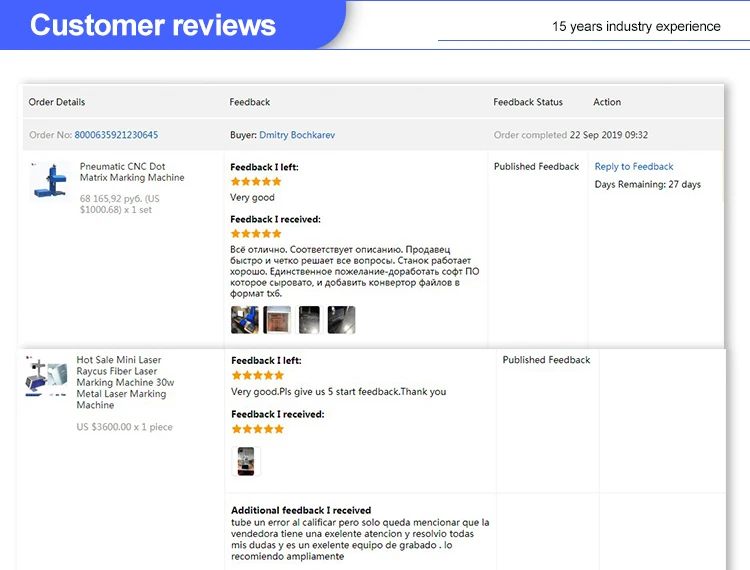
Task: Open the laser machine review photo thumbnail
Action: (x=246, y=461)
